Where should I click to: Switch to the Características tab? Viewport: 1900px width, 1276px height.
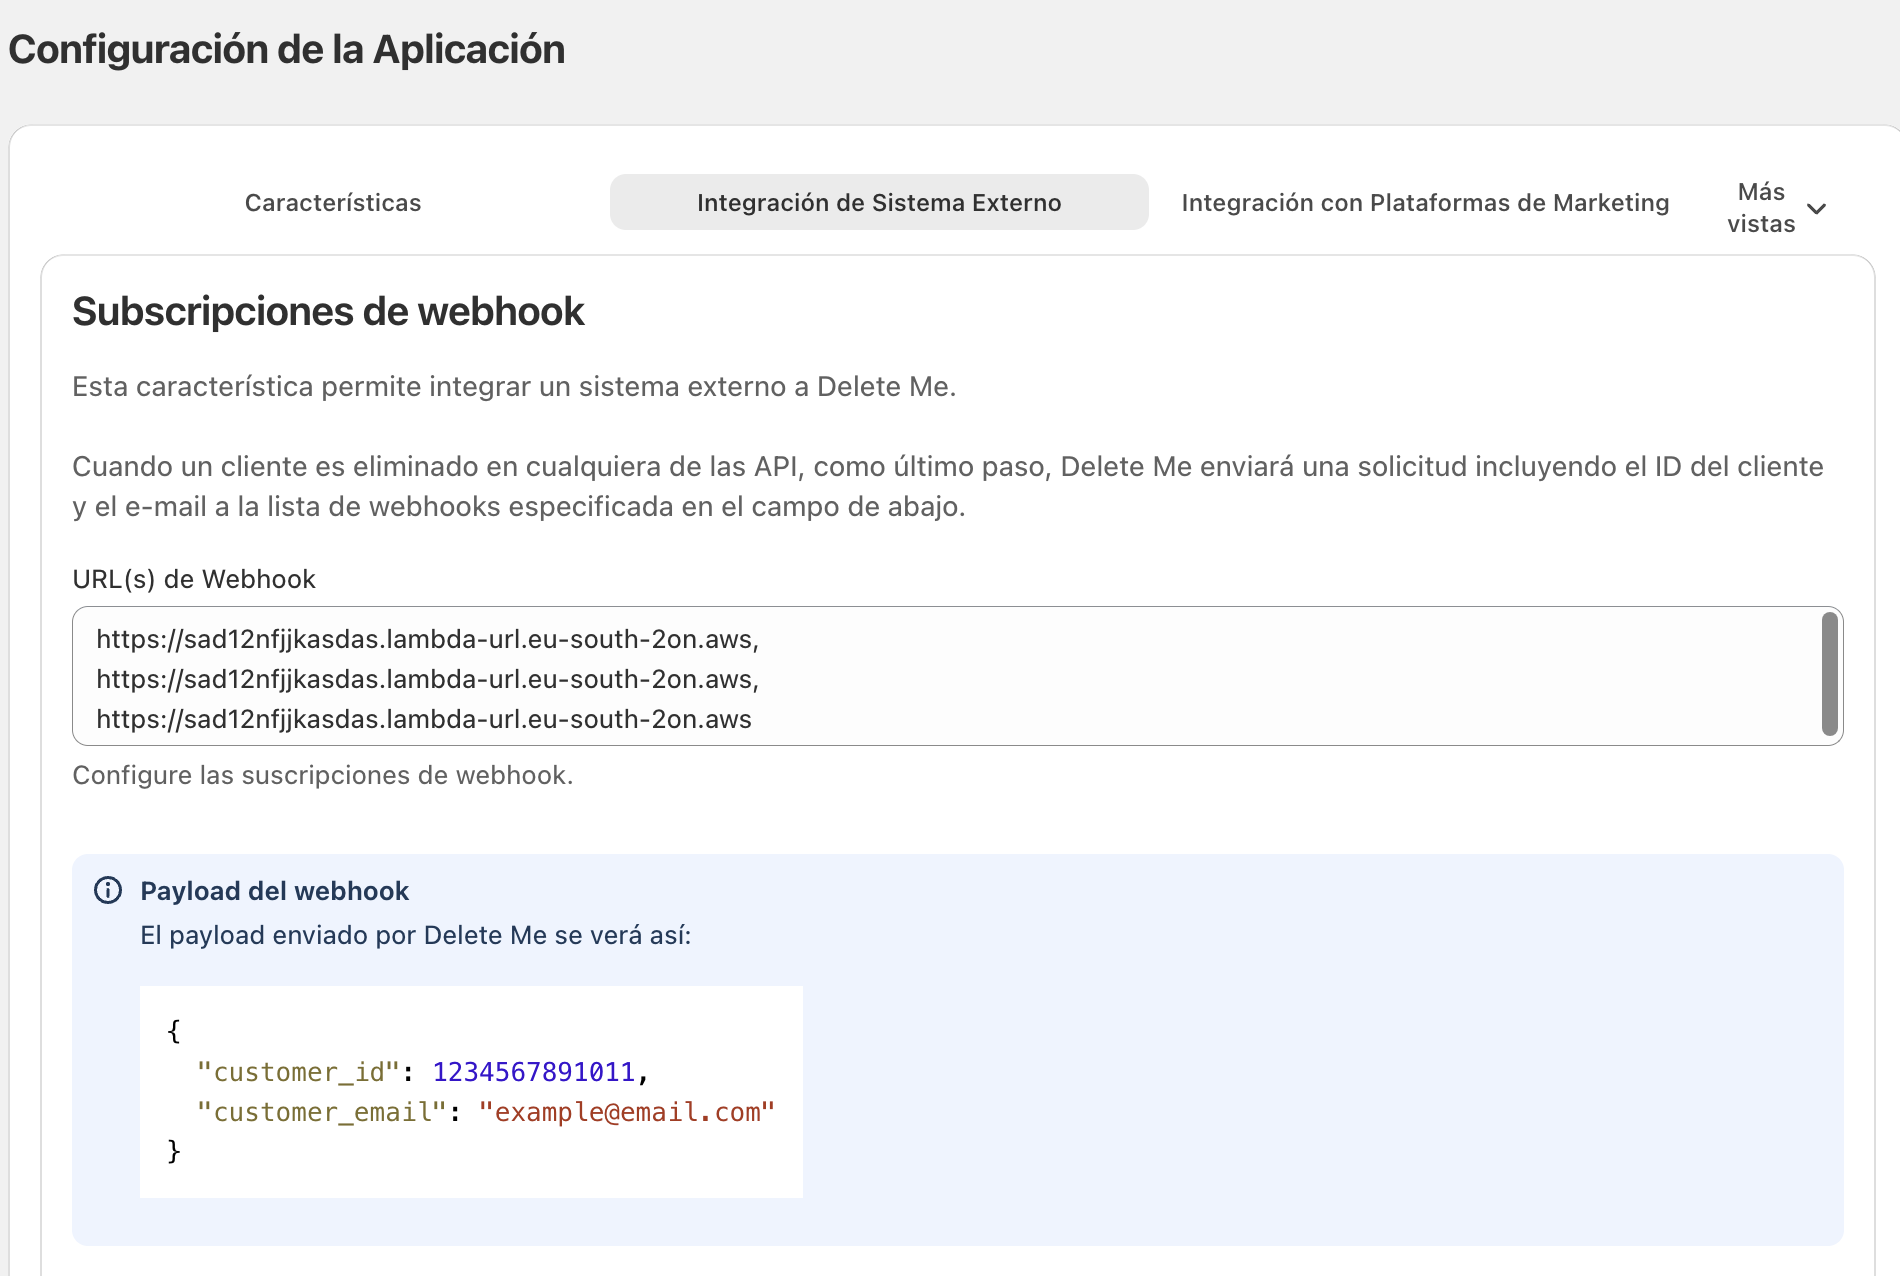[333, 203]
